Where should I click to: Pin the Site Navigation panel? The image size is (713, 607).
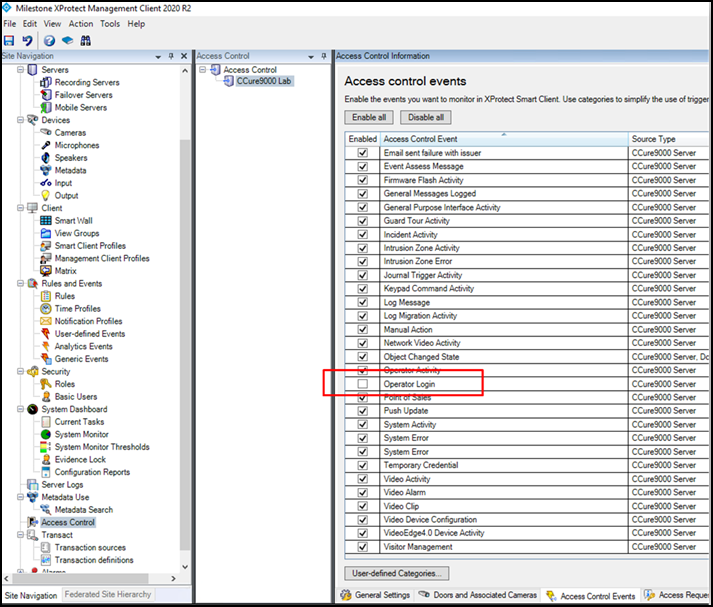171,56
